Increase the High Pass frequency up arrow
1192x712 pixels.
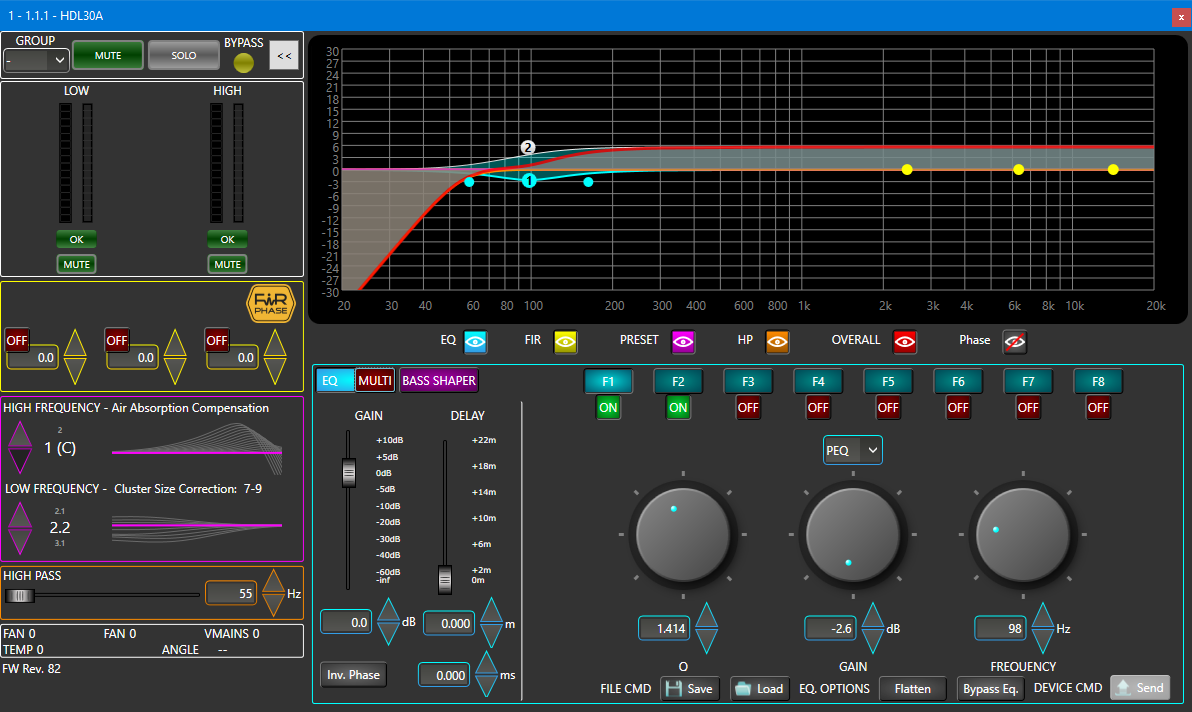tap(273, 582)
